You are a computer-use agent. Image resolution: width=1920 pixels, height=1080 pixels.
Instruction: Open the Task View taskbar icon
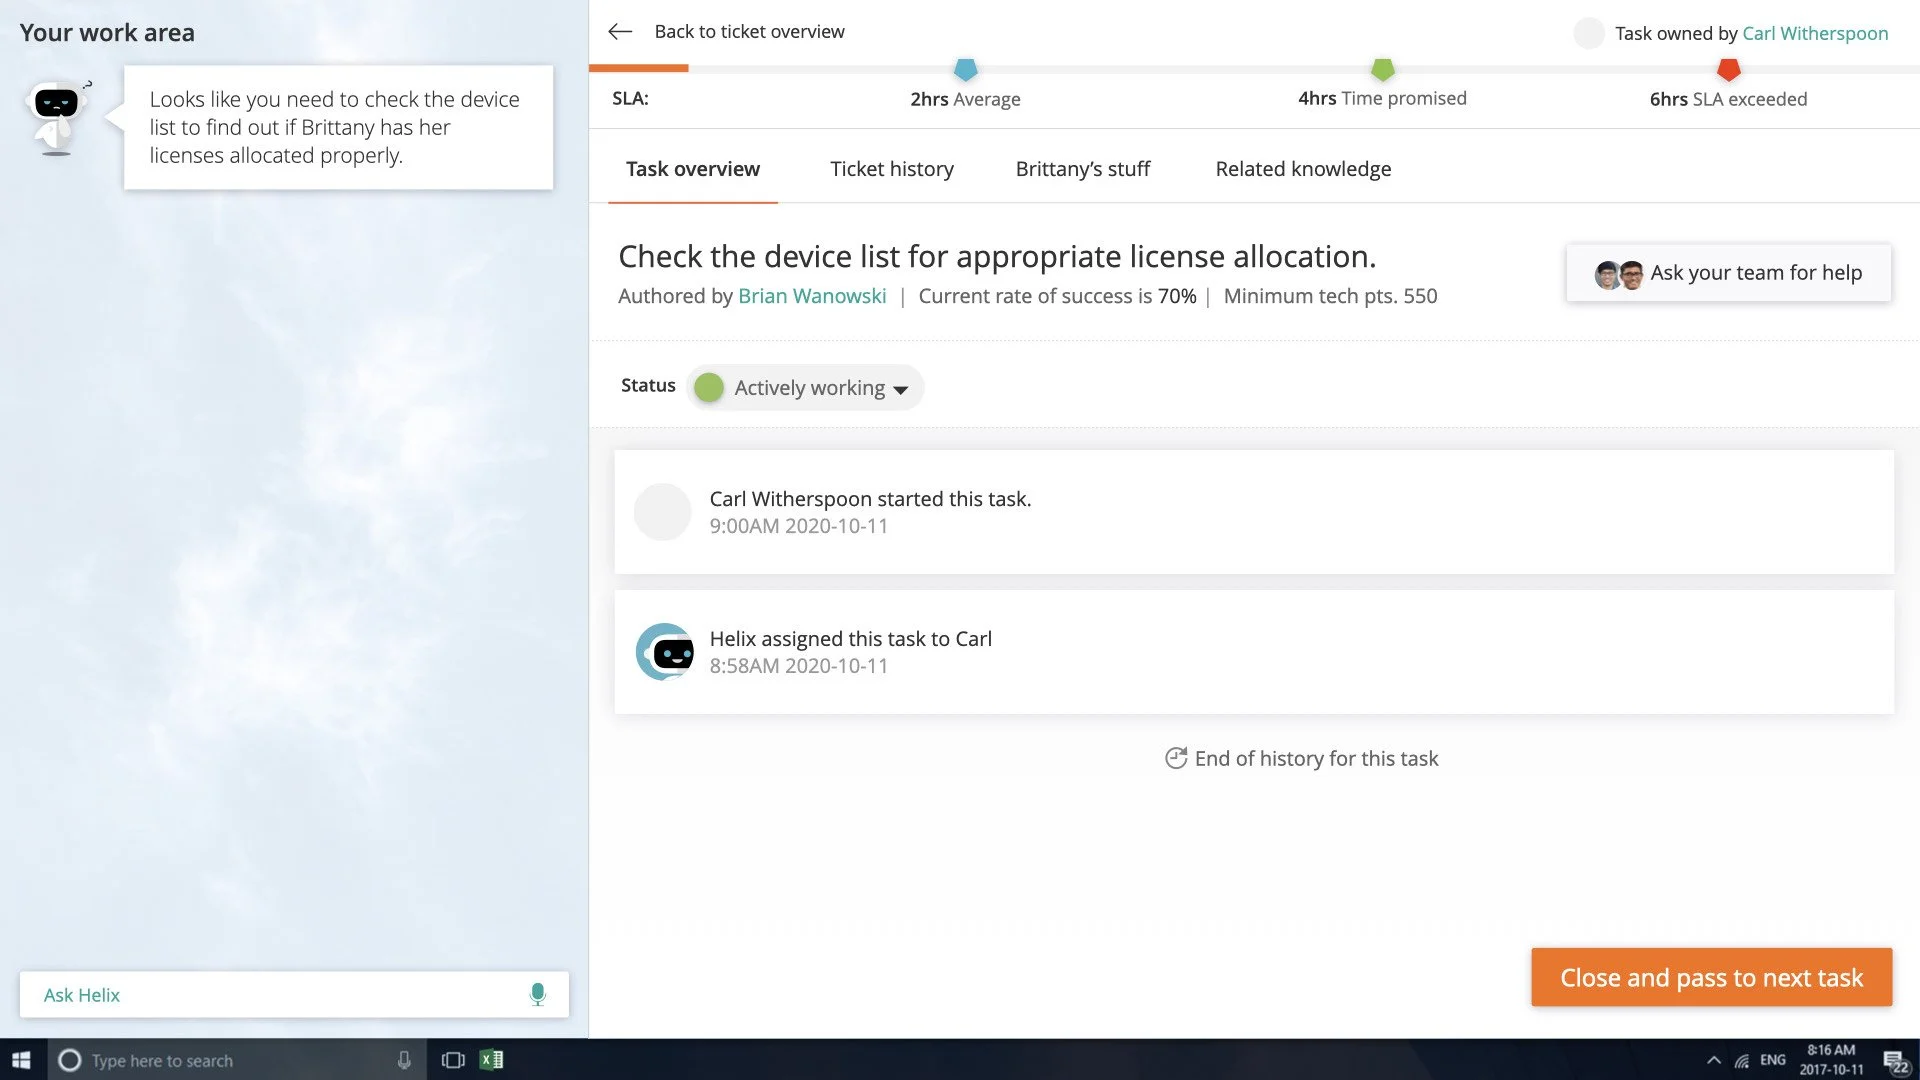click(453, 1060)
